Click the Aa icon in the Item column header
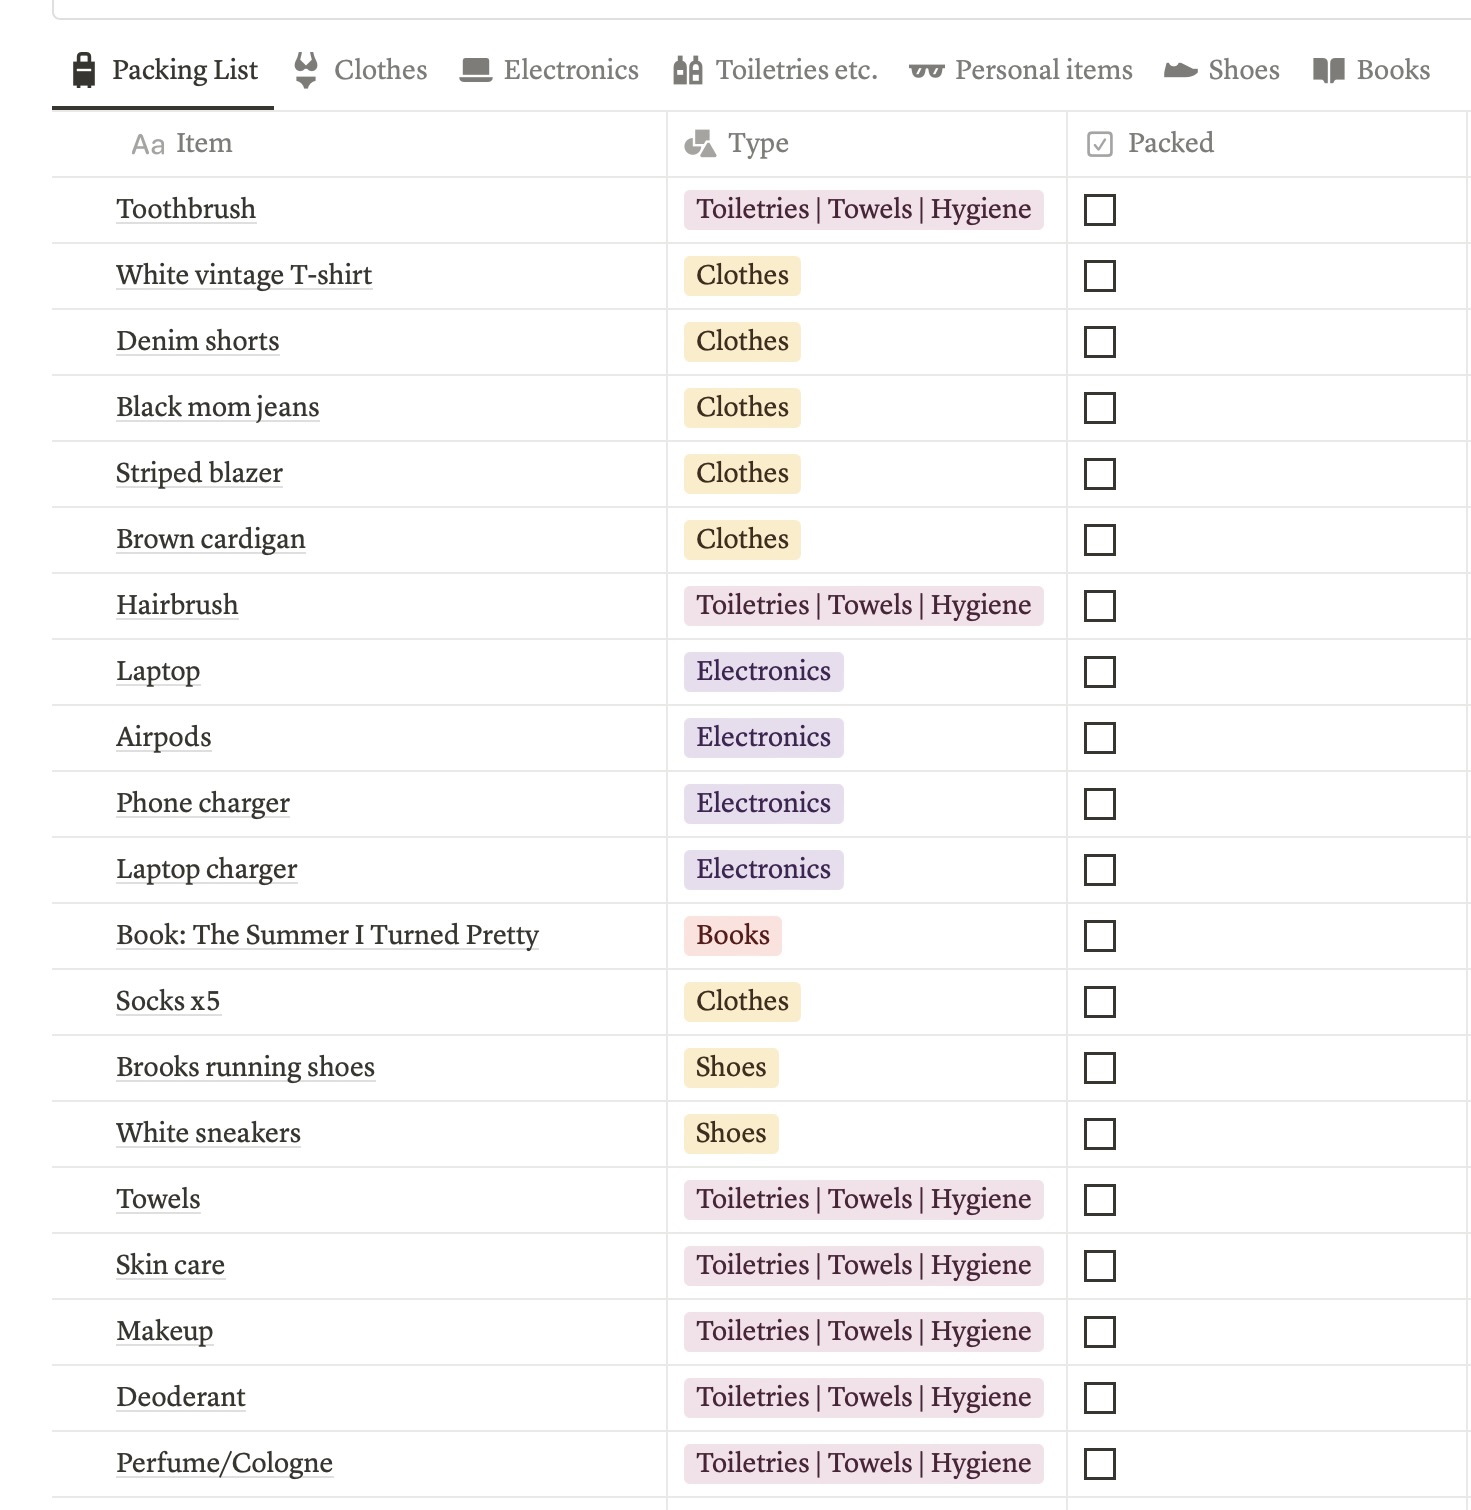 tap(148, 143)
